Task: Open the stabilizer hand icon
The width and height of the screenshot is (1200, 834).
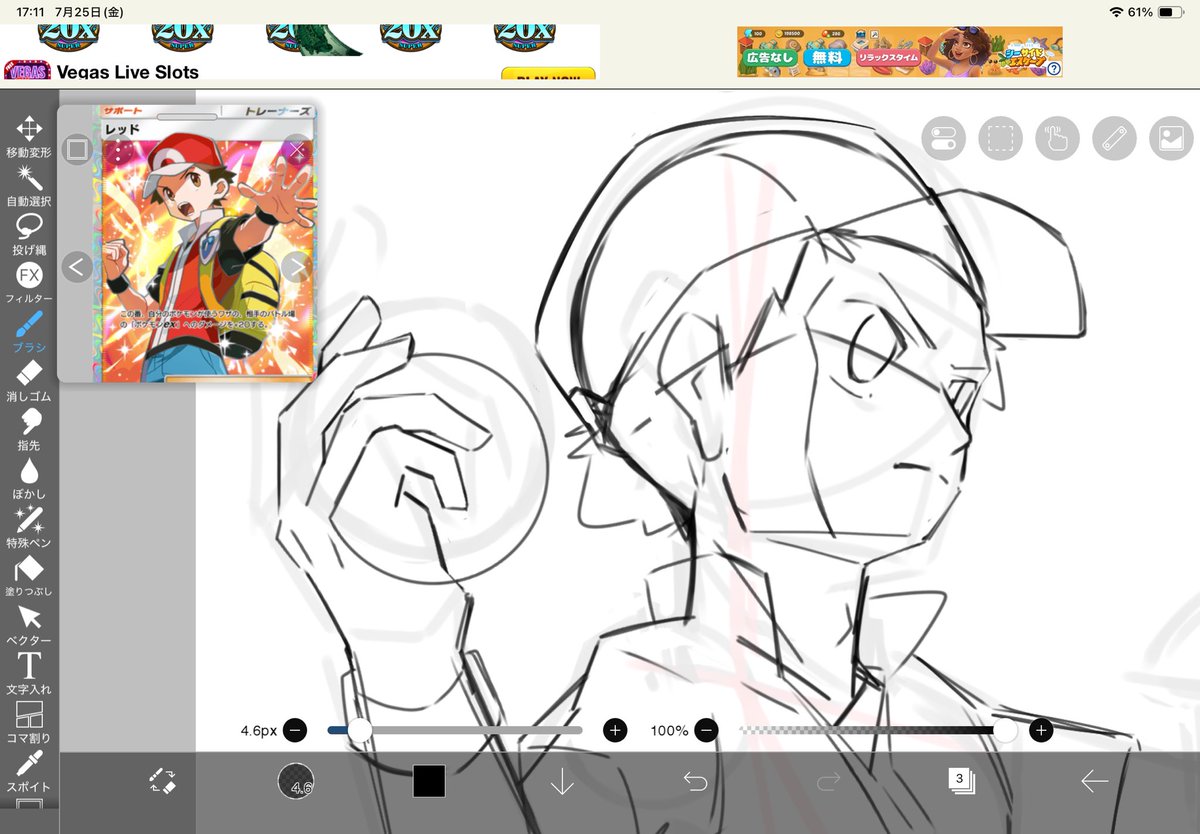Action: (1057, 139)
